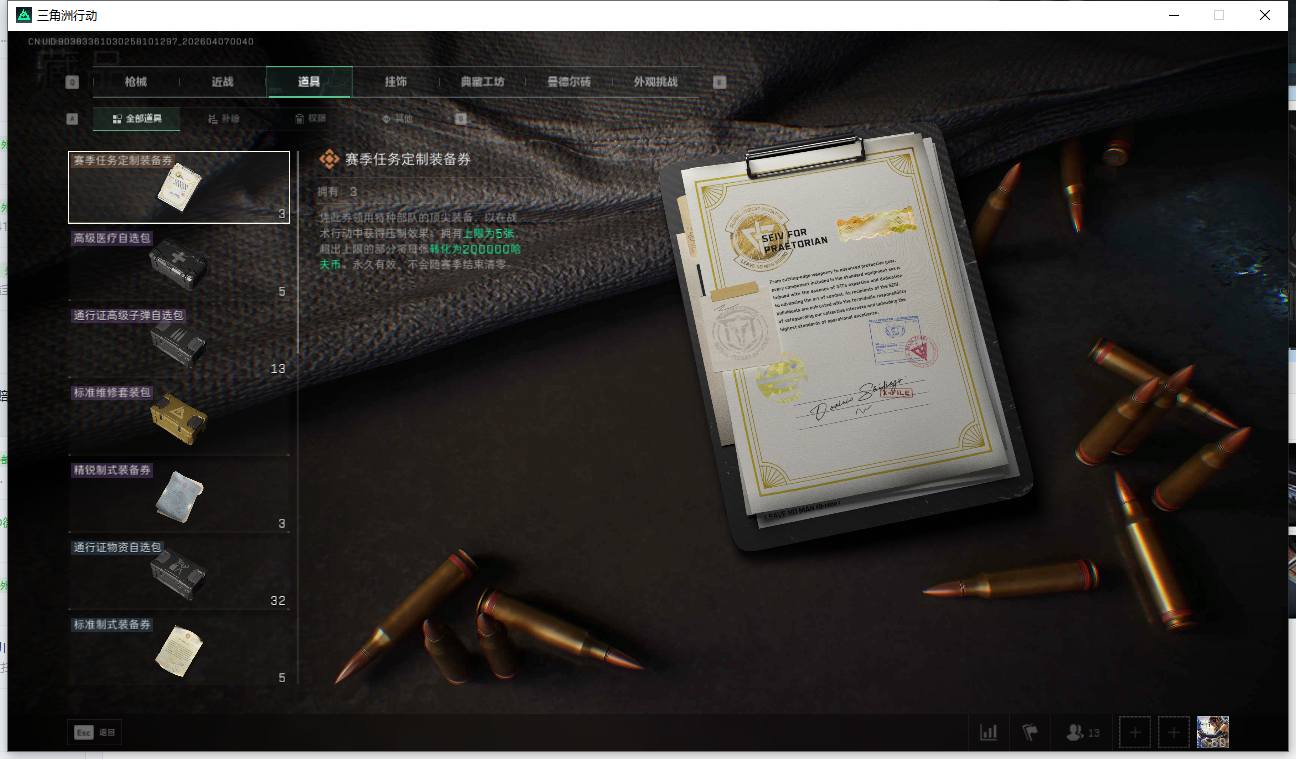Select the 道具 tab

[x=309, y=82]
